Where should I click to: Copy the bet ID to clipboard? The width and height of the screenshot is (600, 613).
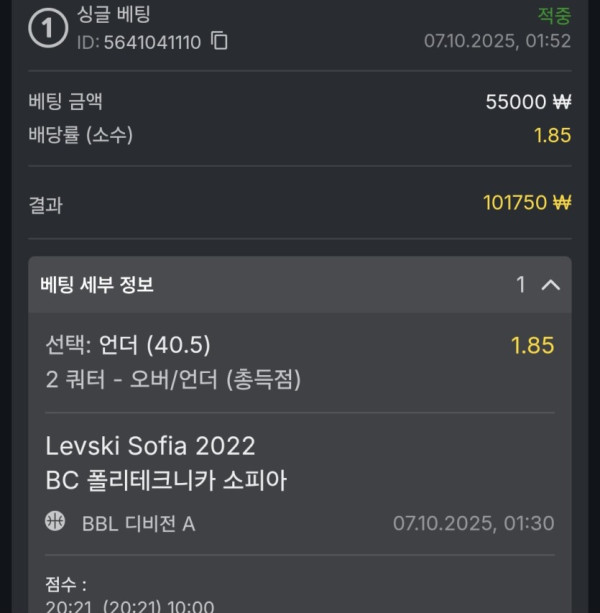pos(220,42)
